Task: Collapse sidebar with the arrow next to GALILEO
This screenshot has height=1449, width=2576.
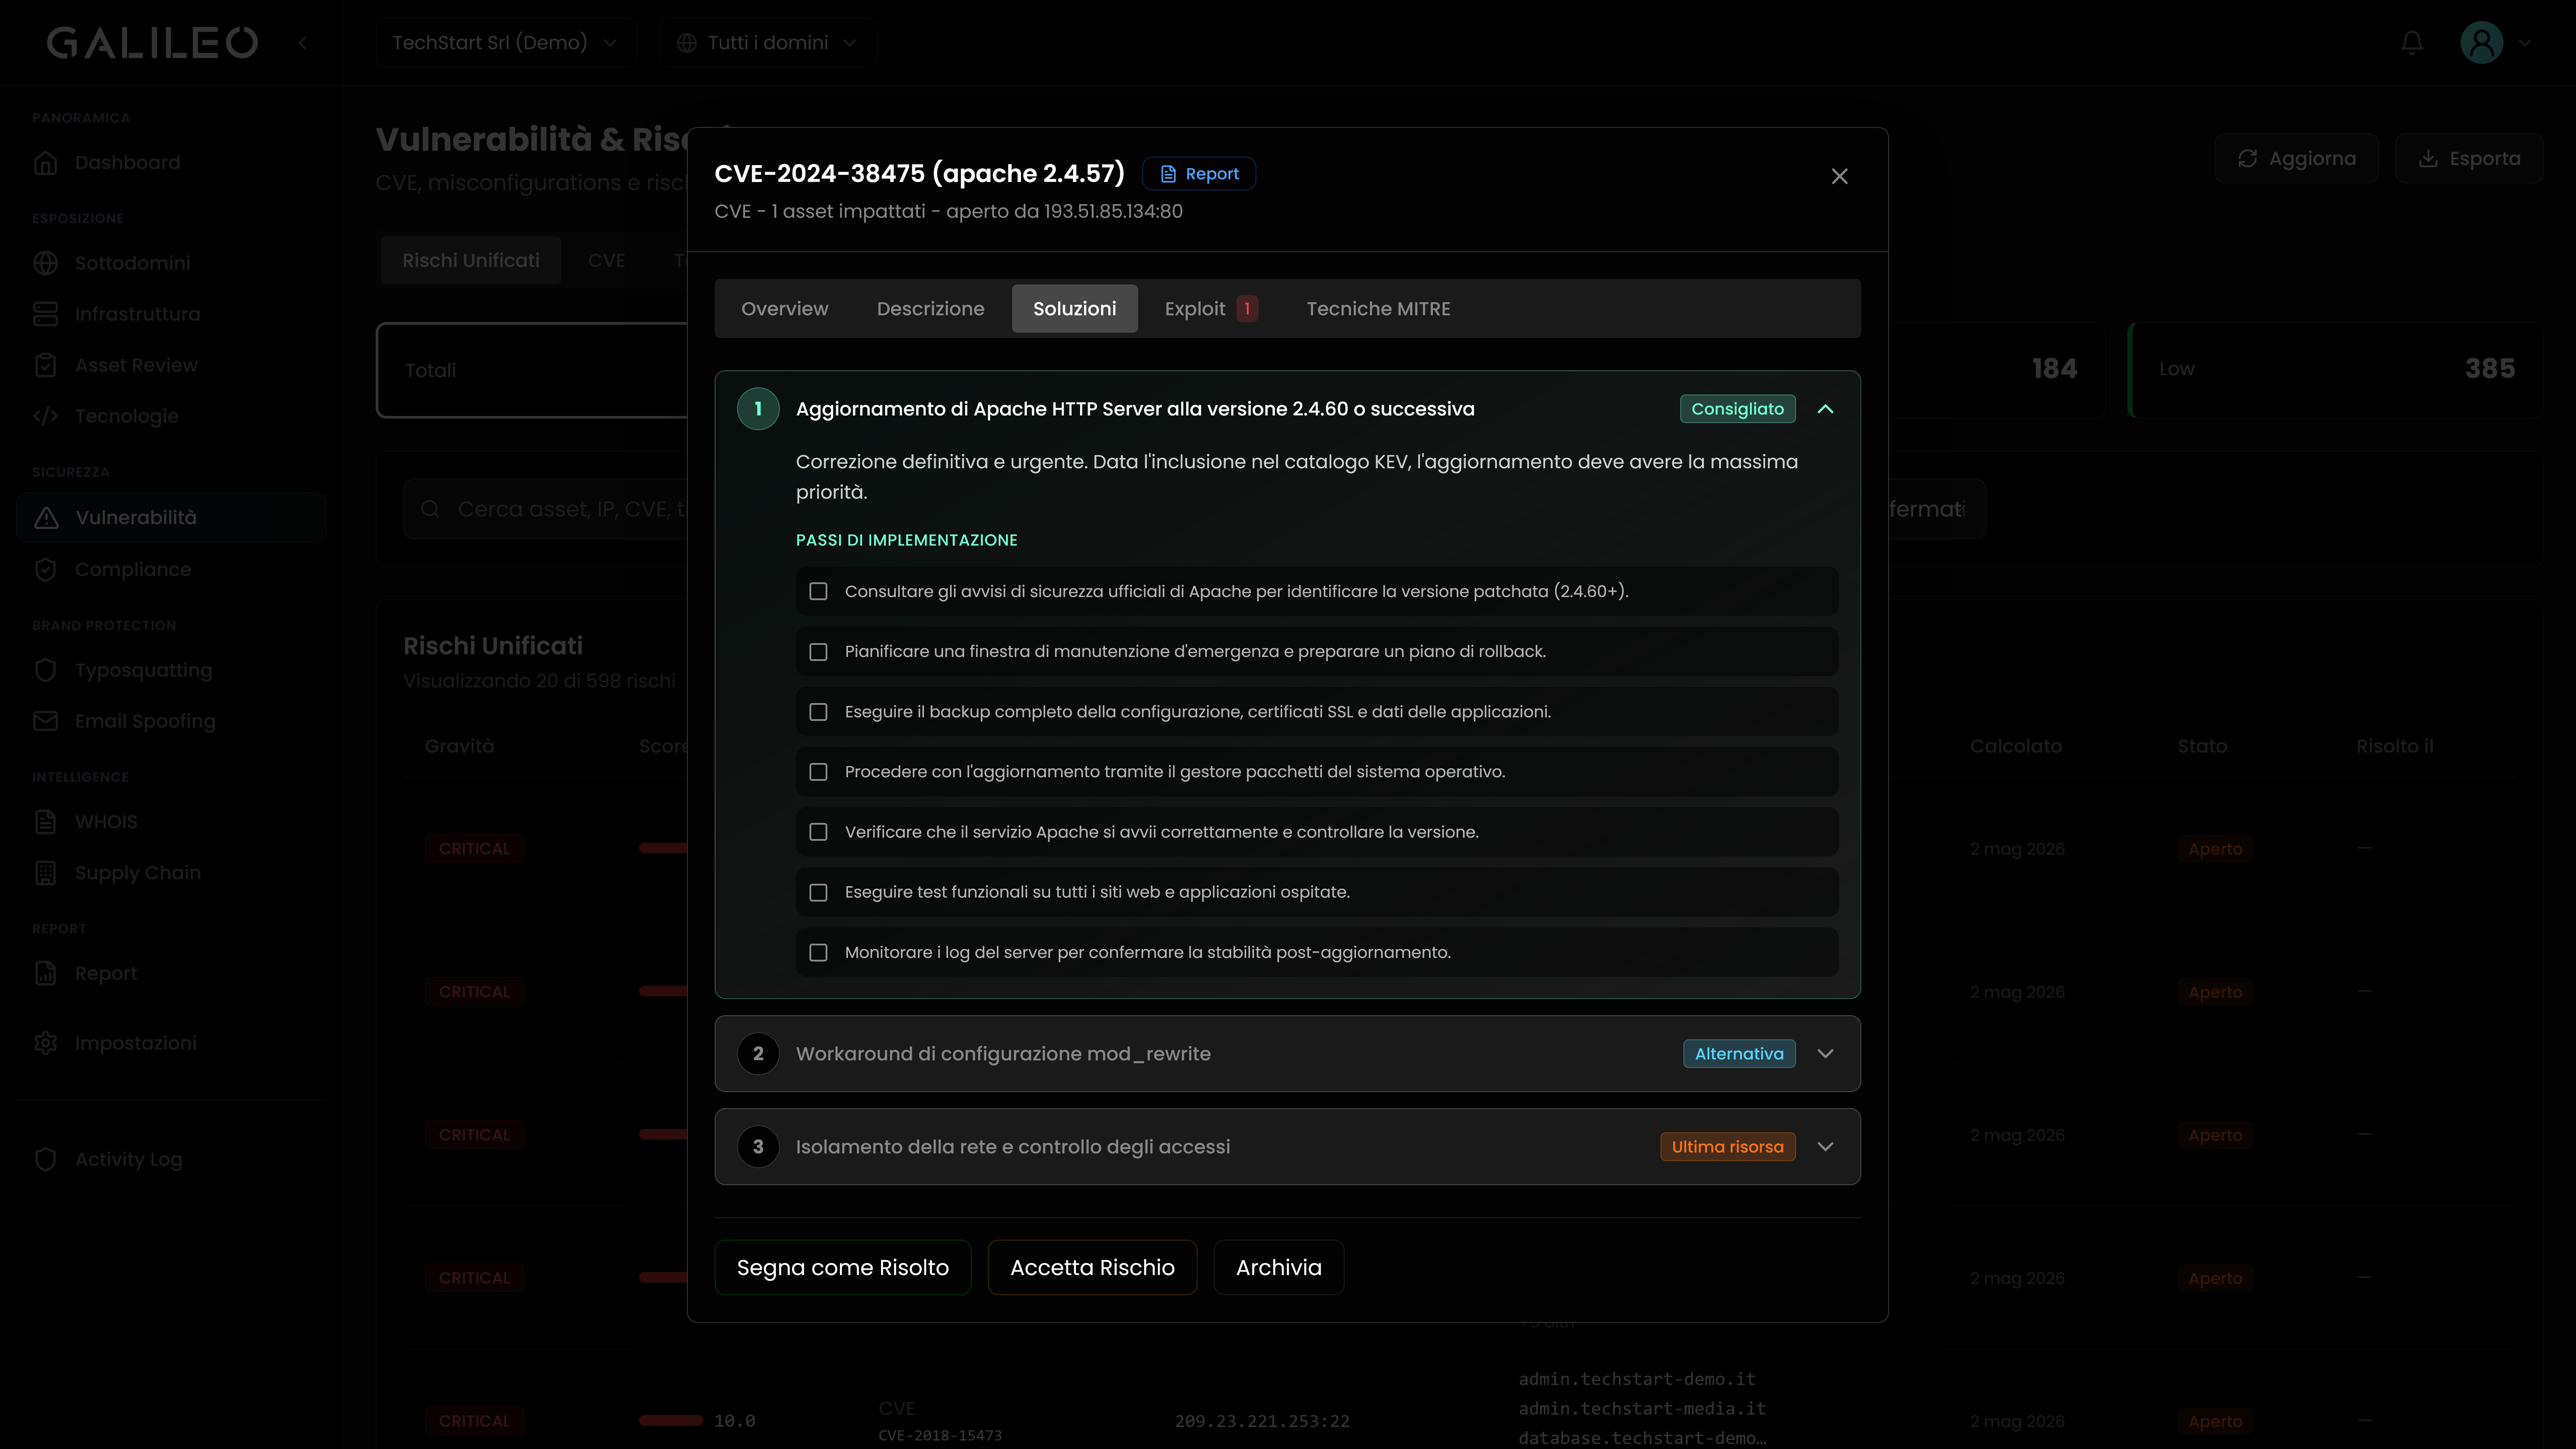Action: (x=303, y=43)
